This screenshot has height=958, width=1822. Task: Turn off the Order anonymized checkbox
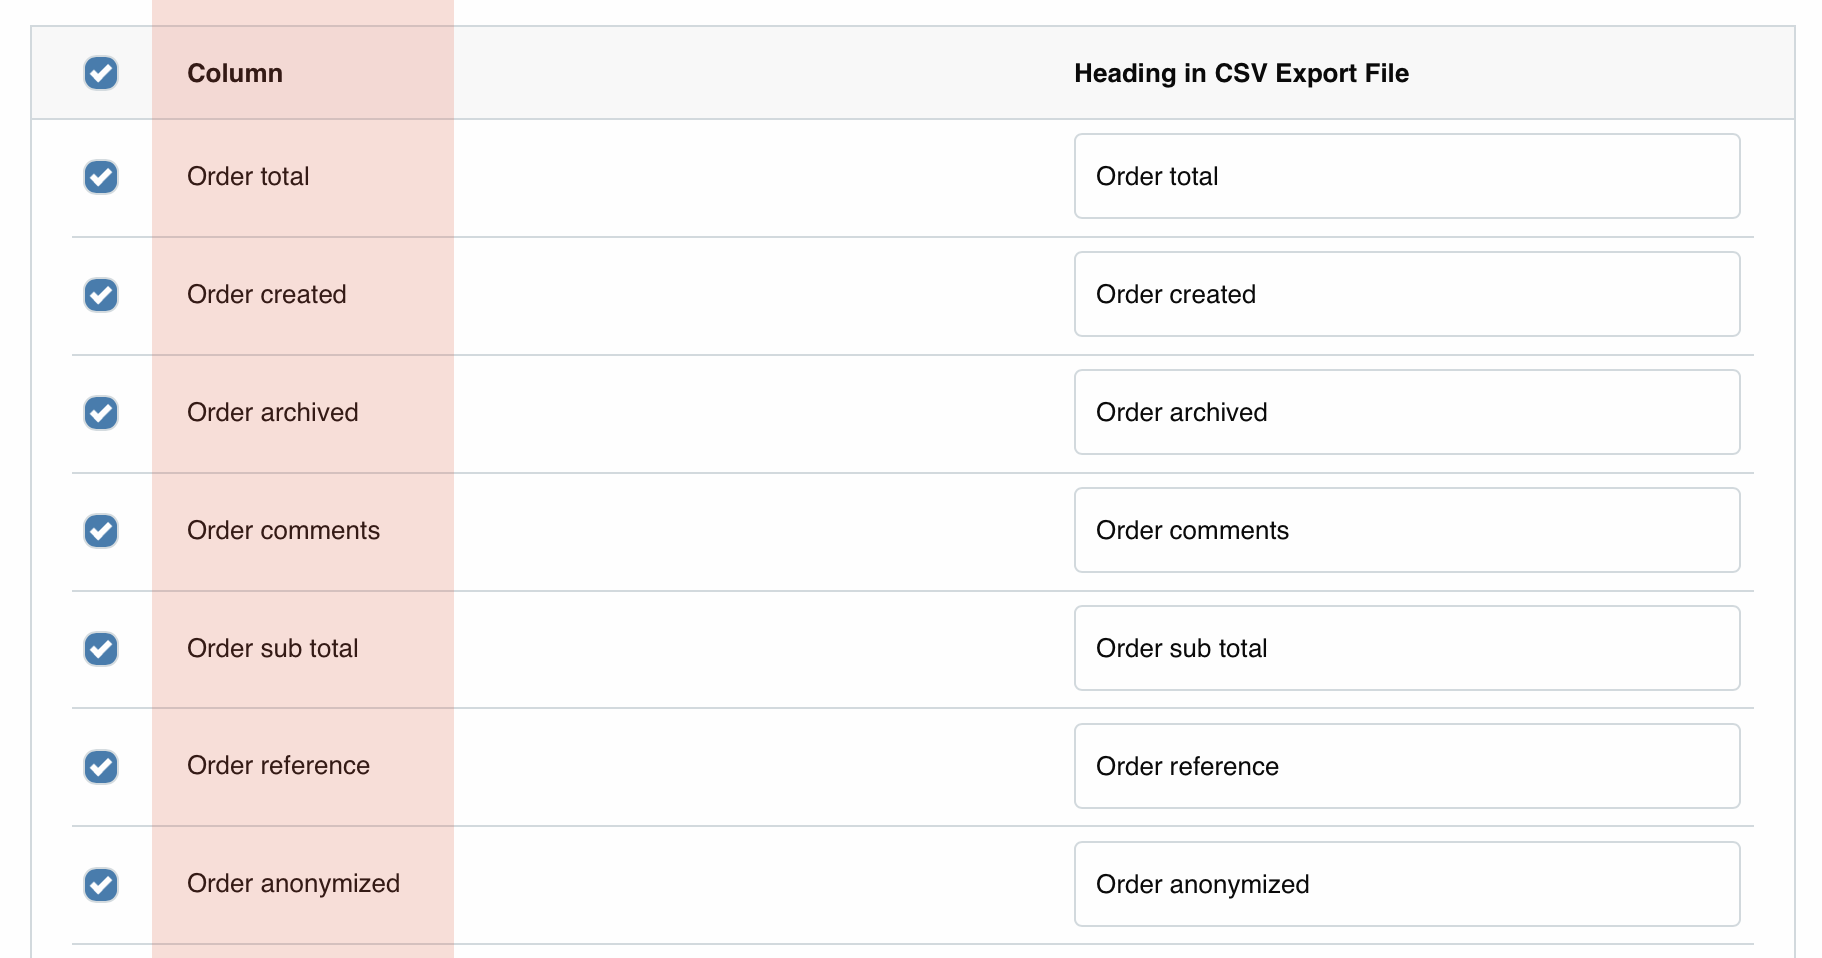101,885
